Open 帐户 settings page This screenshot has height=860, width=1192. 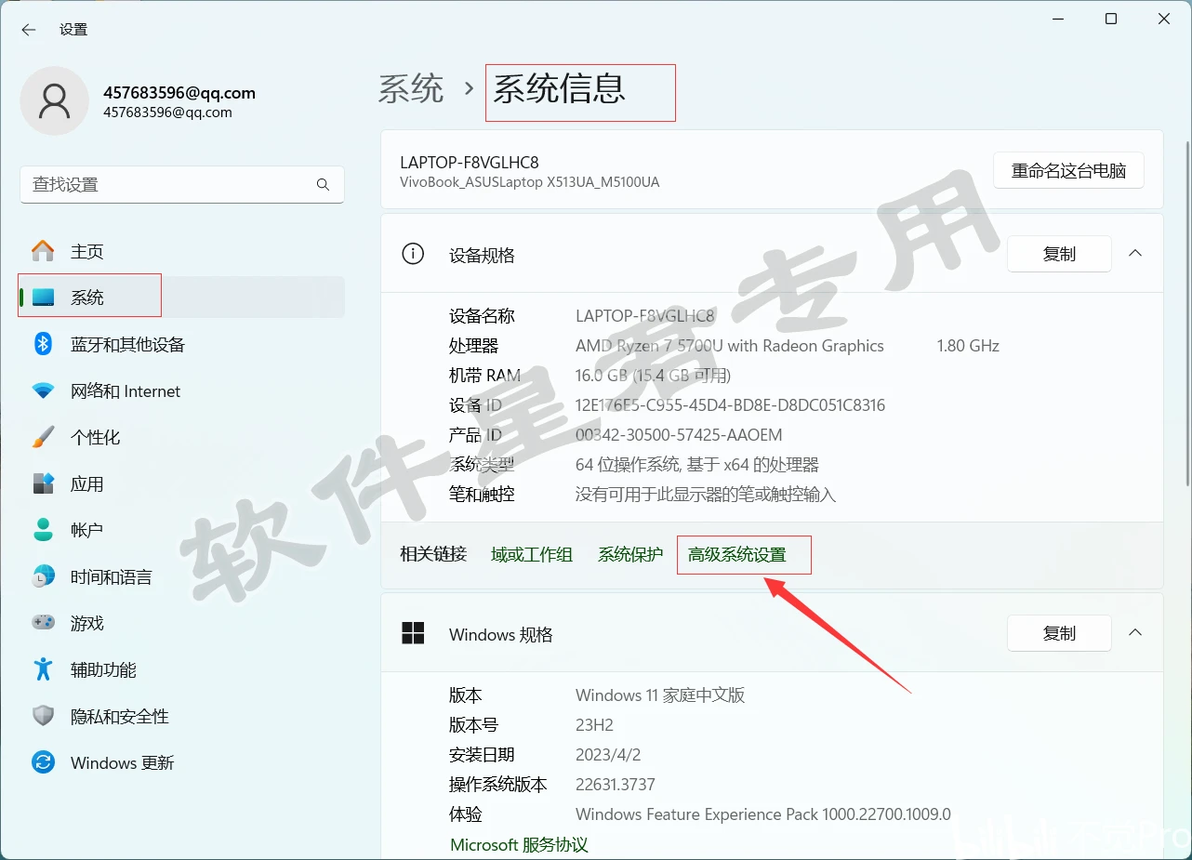tap(182, 530)
